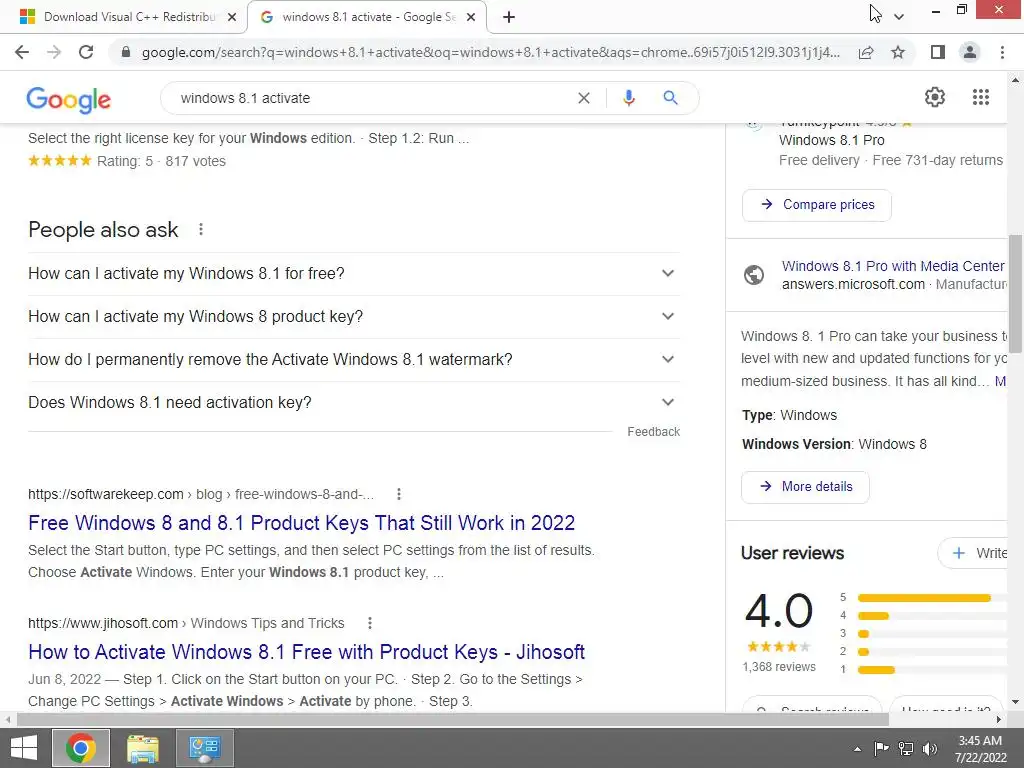Click the Feedback link
The height and width of the screenshot is (768, 1024).
click(653, 432)
